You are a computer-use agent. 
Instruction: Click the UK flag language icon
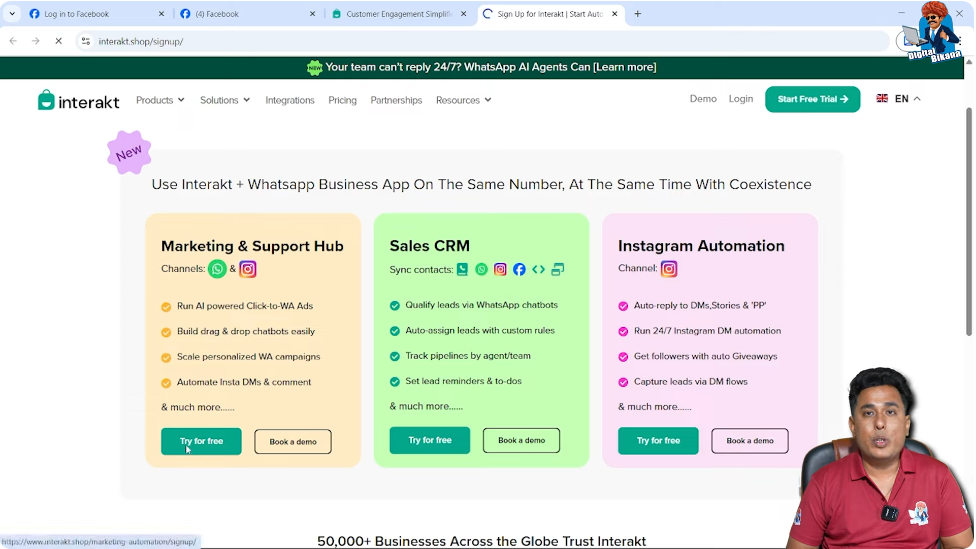pyautogui.click(x=882, y=98)
